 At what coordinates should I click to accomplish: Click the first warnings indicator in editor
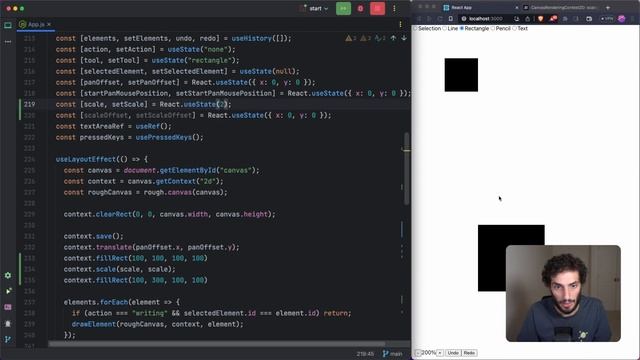(x=351, y=38)
